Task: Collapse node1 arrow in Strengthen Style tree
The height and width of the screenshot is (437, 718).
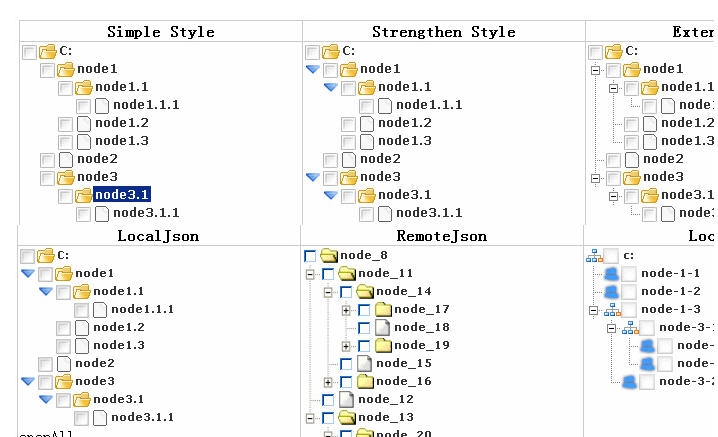Action: (x=313, y=69)
